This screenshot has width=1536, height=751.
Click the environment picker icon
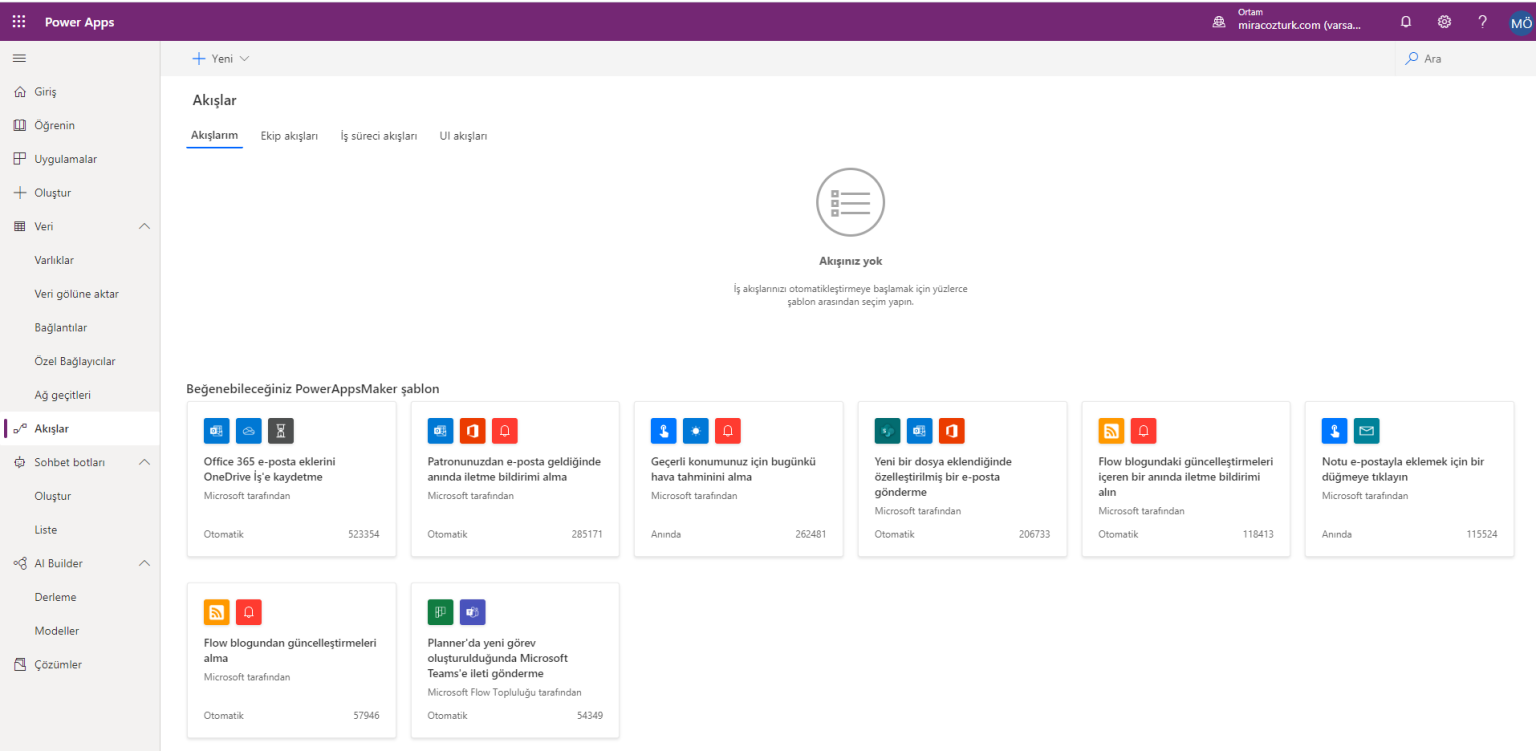pyautogui.click(x=1219, y=21)
